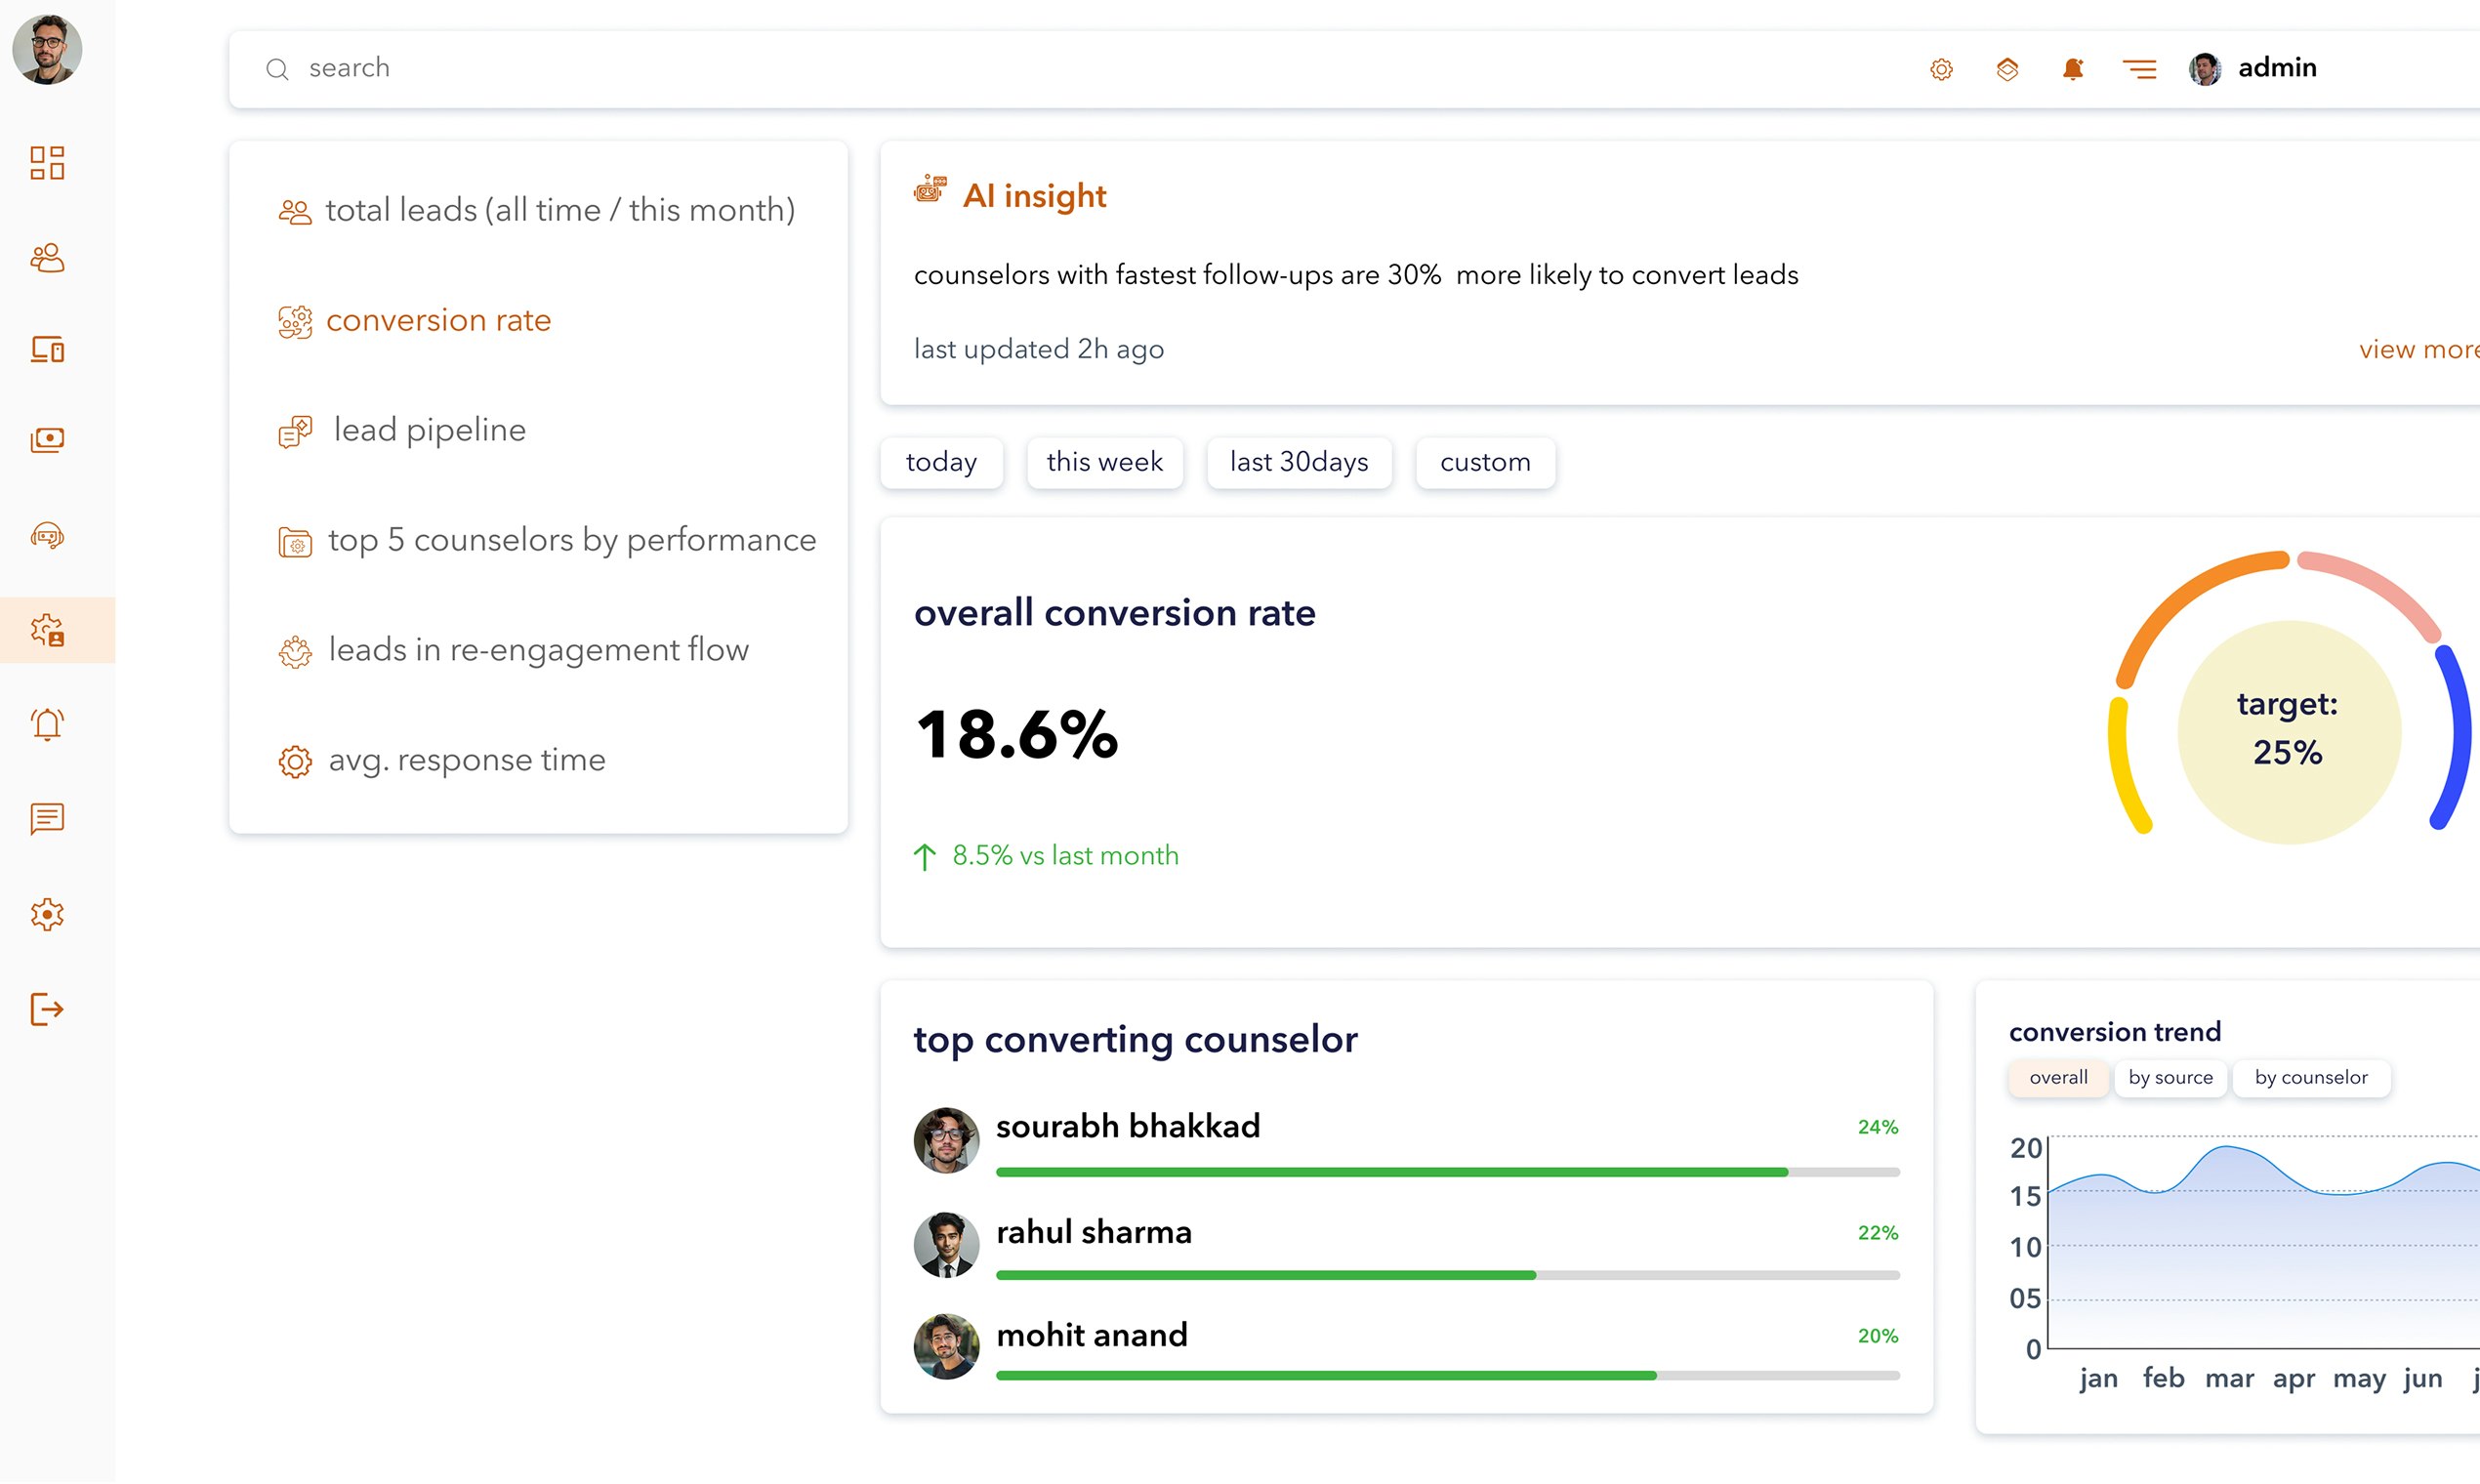The height and width of the screenshot is (1484, 2480).
Task: Select the 'this week' time filter
Action: point(1104,462)
